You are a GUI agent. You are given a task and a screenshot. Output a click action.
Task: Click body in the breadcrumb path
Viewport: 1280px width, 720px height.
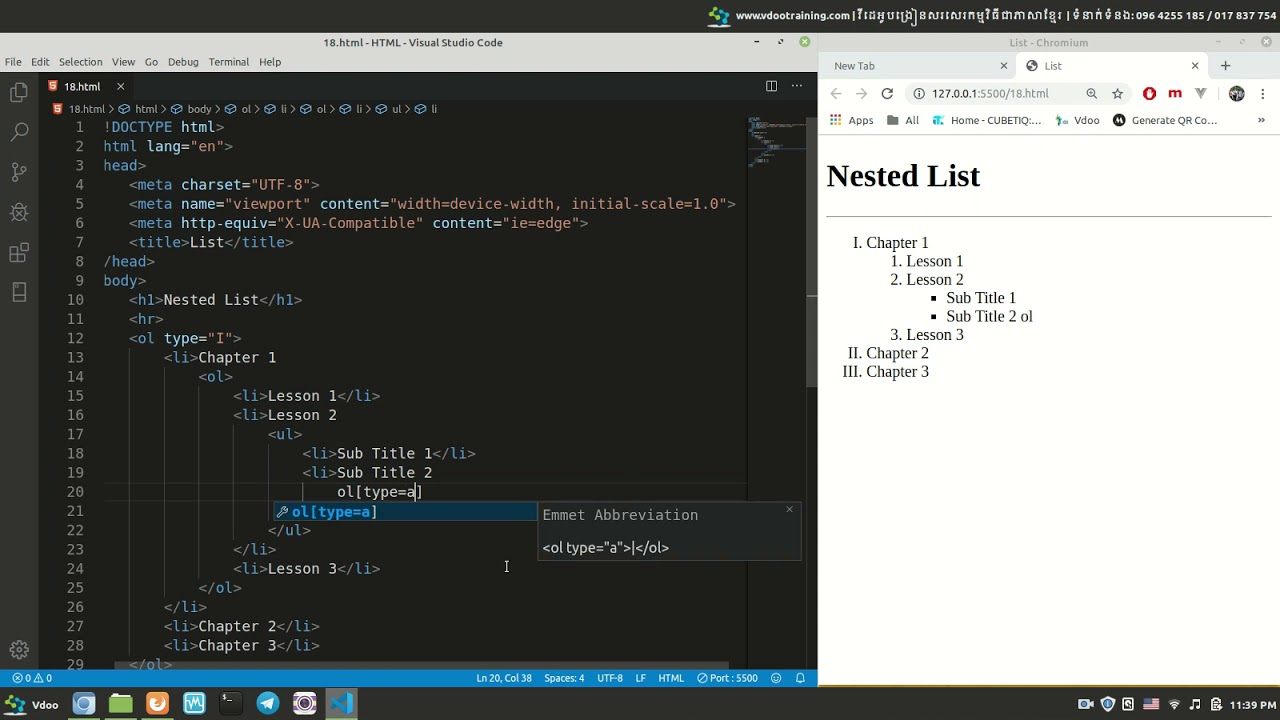tap(199, 109)
